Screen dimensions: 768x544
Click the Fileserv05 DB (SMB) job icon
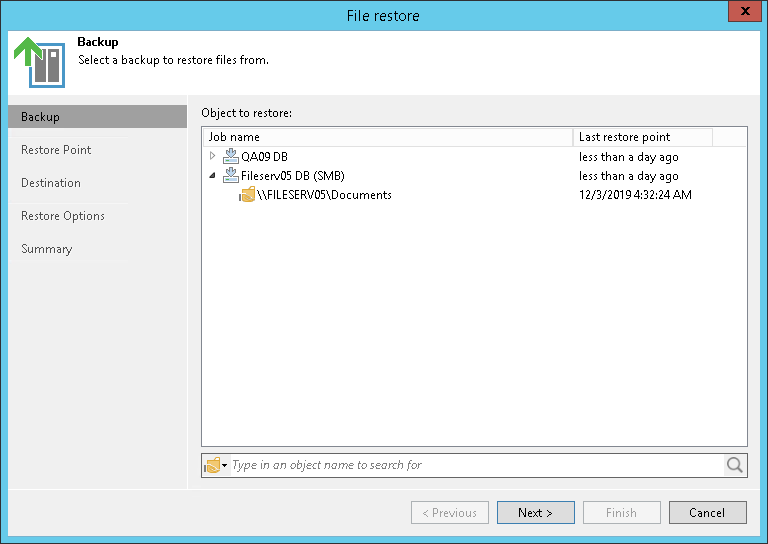(231, 175)
